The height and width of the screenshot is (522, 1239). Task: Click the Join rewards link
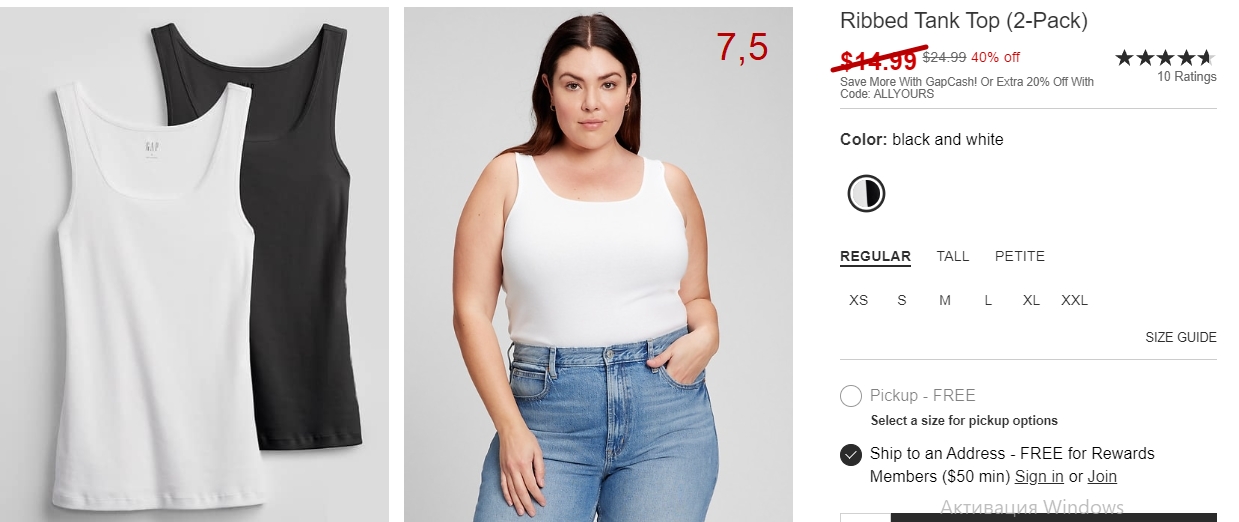1102,477
